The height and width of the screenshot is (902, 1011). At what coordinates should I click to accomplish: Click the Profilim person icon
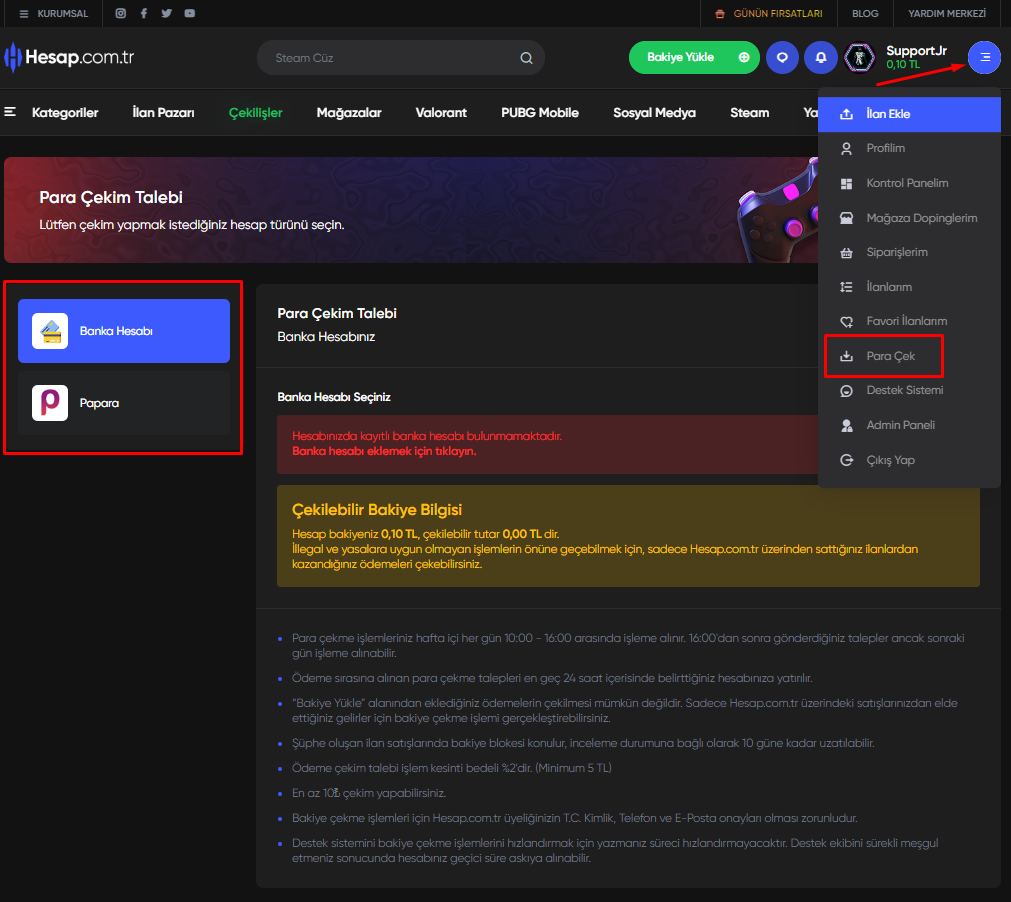(x=847, y=149)
